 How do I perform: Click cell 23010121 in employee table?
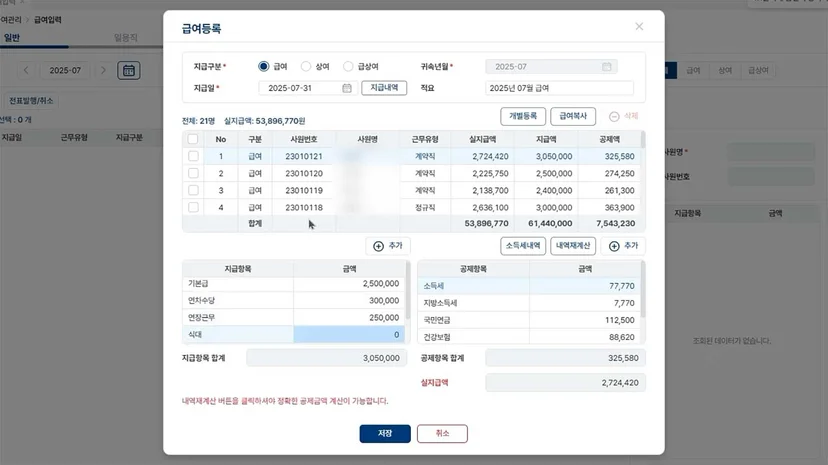[x=304, y=156]
